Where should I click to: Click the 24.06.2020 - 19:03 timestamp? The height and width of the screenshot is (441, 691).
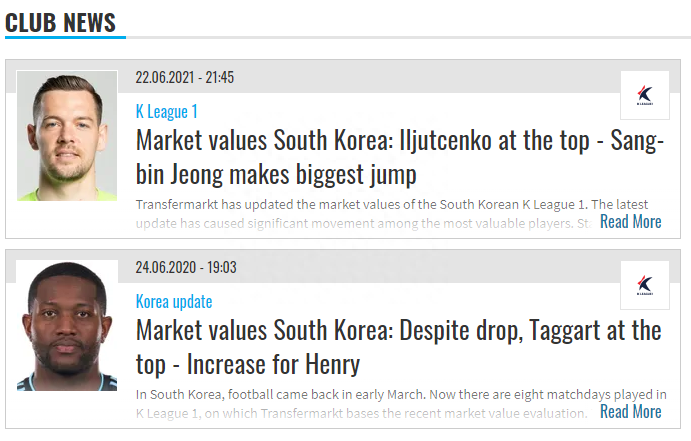tap(185, 267)
